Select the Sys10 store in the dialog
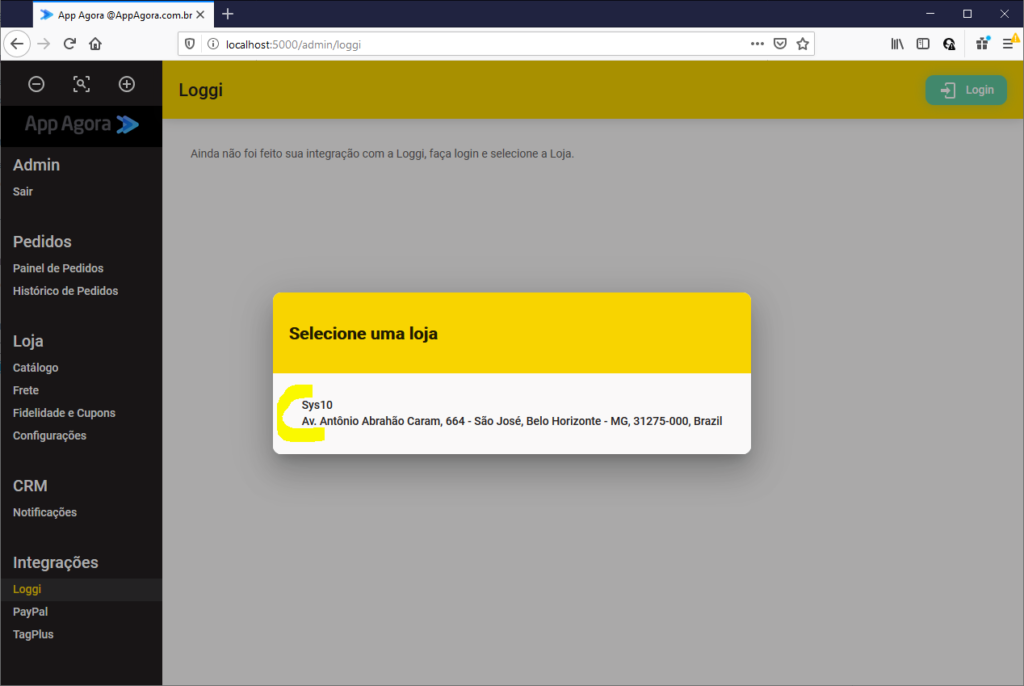 pyautogui.click(x=512, y=413)
